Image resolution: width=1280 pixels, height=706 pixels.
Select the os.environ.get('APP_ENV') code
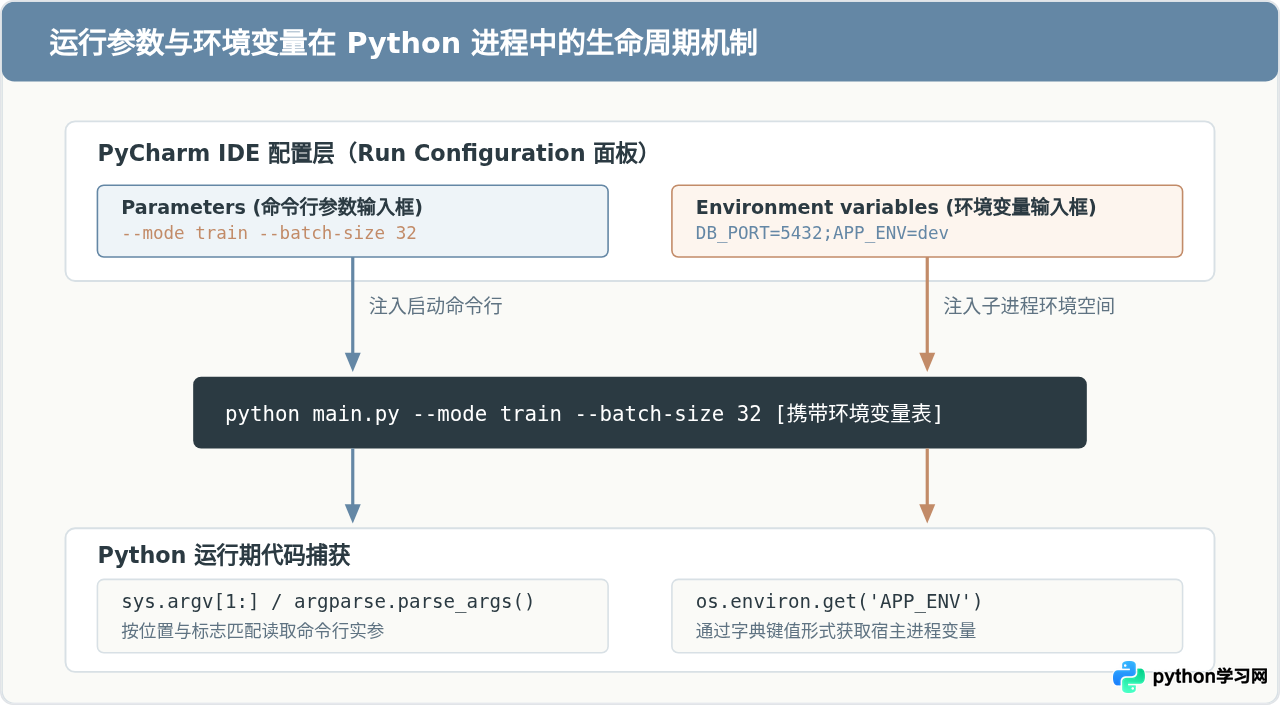839,602
